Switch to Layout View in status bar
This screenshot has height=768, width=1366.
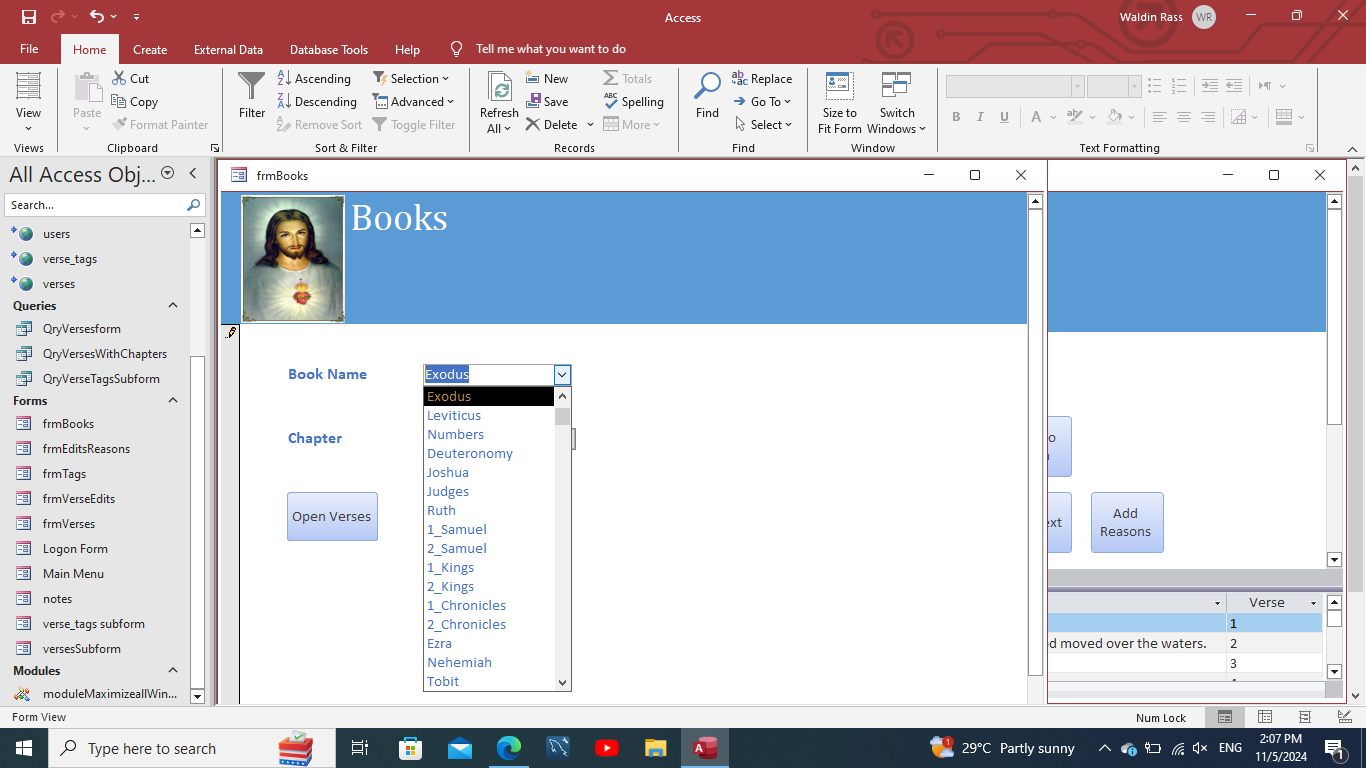point(1304,717)
